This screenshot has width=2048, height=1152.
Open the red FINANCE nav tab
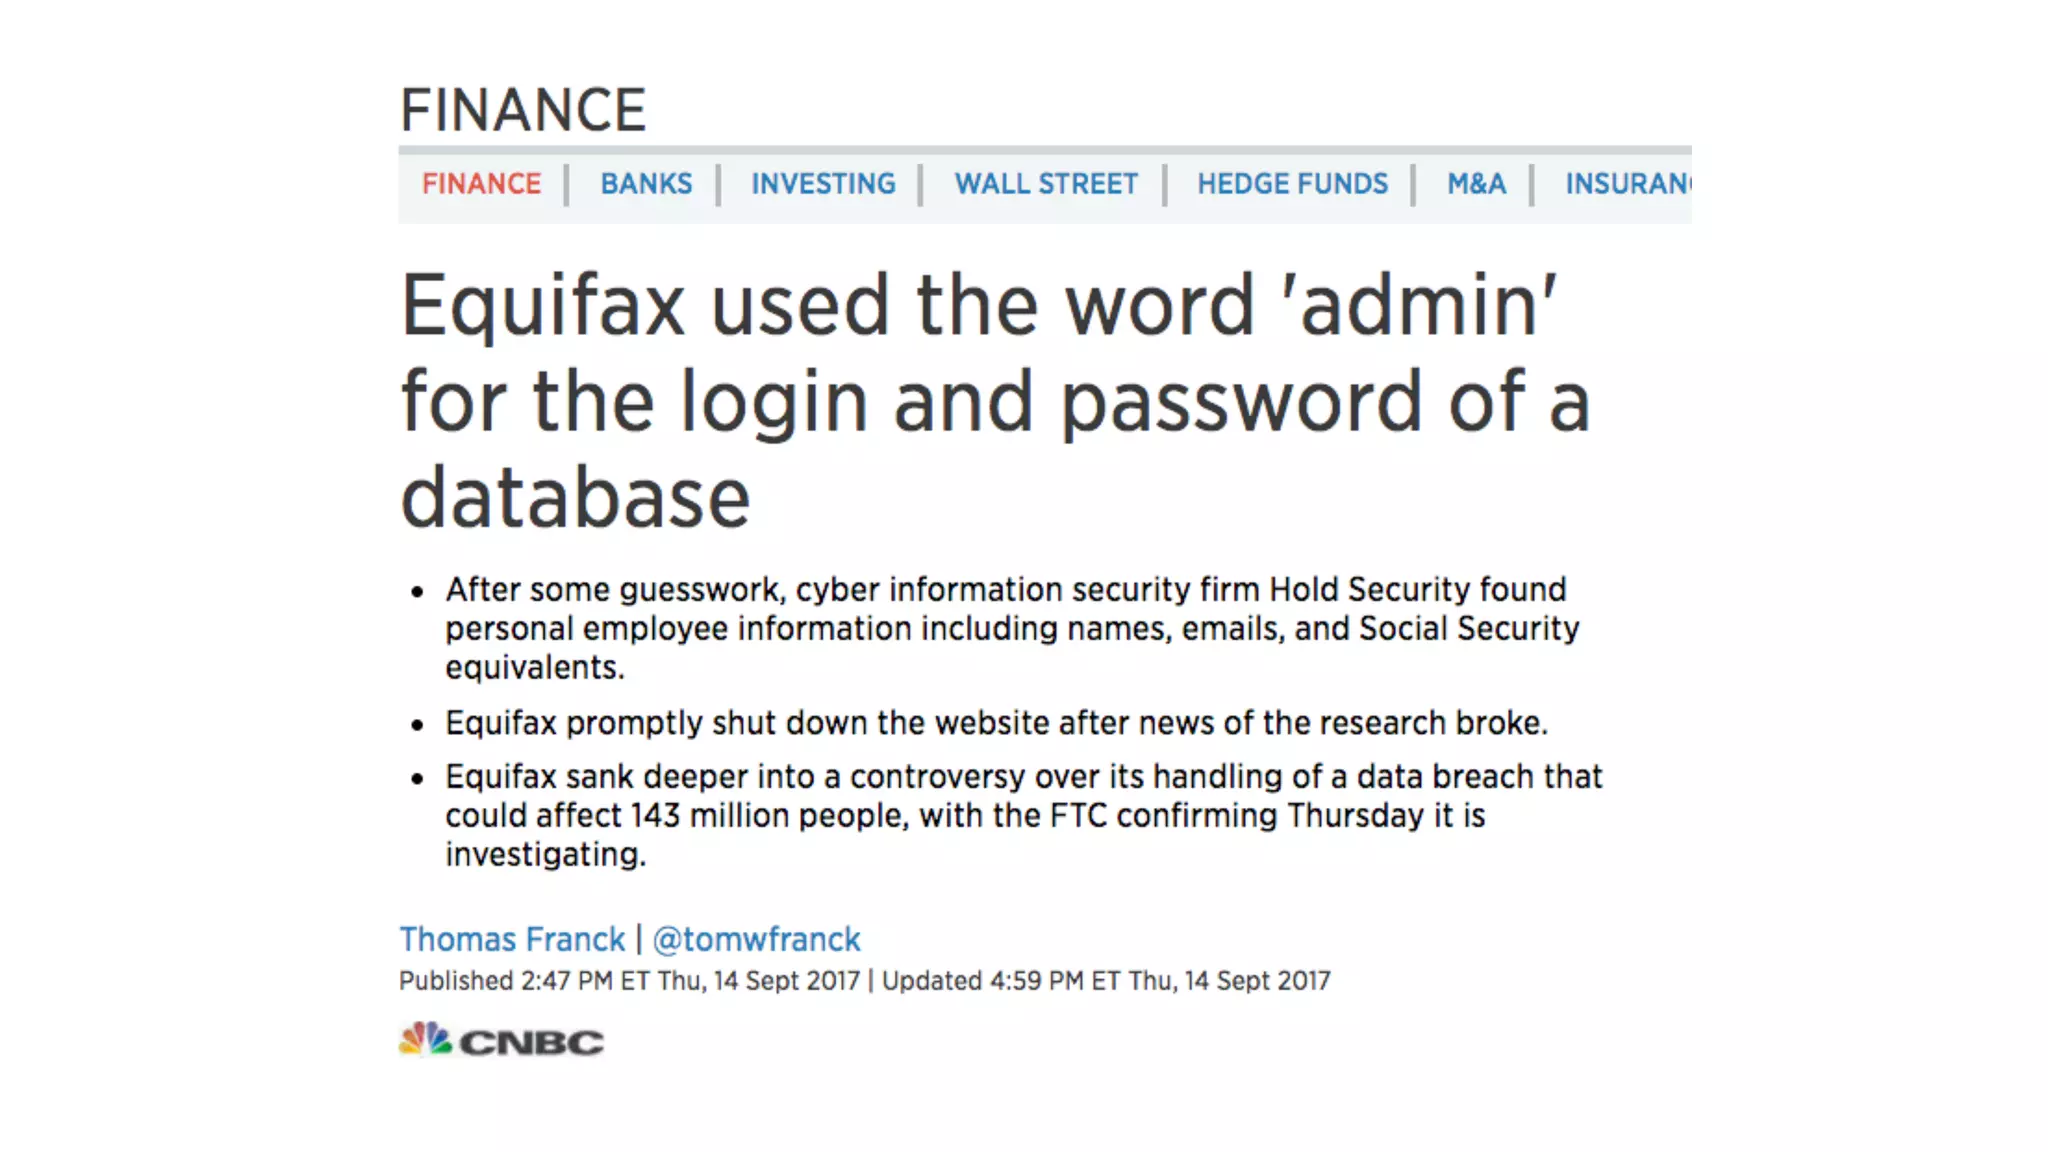(x=481, y=184)
